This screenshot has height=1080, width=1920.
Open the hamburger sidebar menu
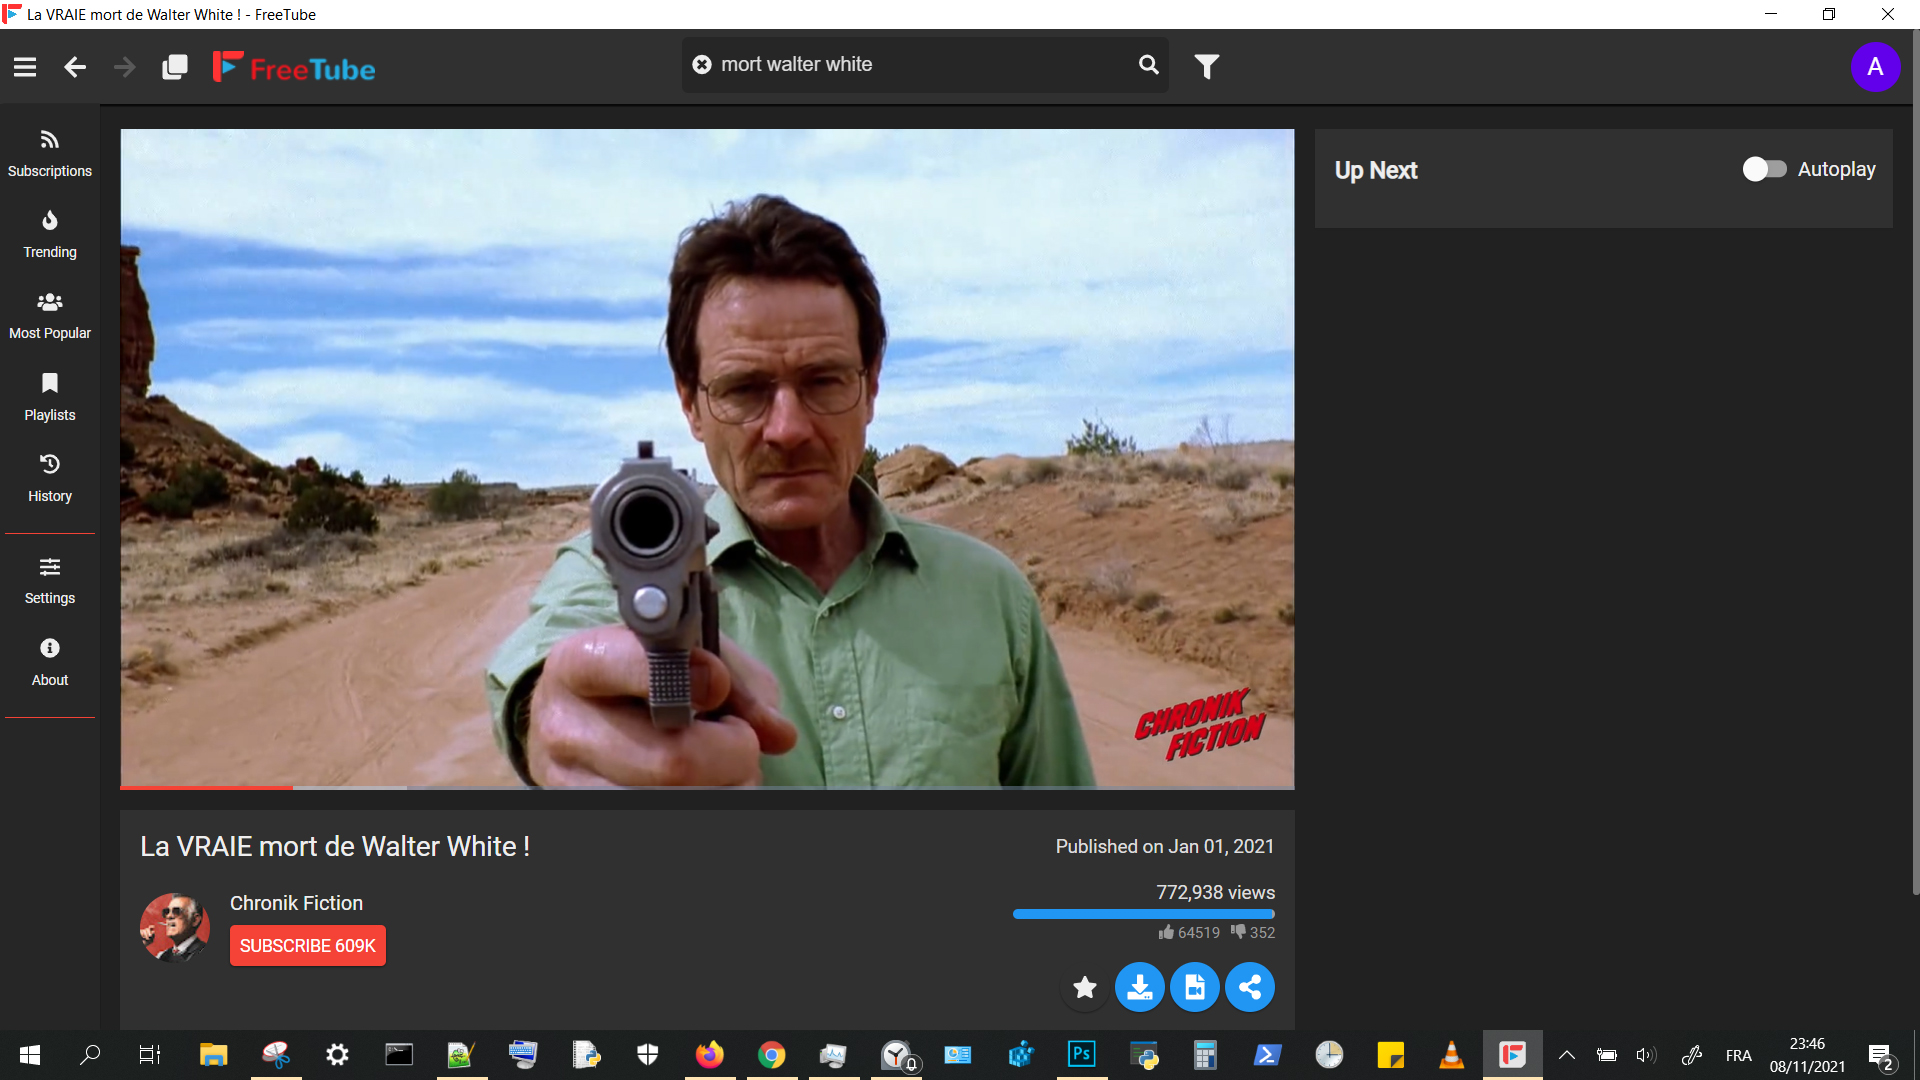[x=25, y=67]
